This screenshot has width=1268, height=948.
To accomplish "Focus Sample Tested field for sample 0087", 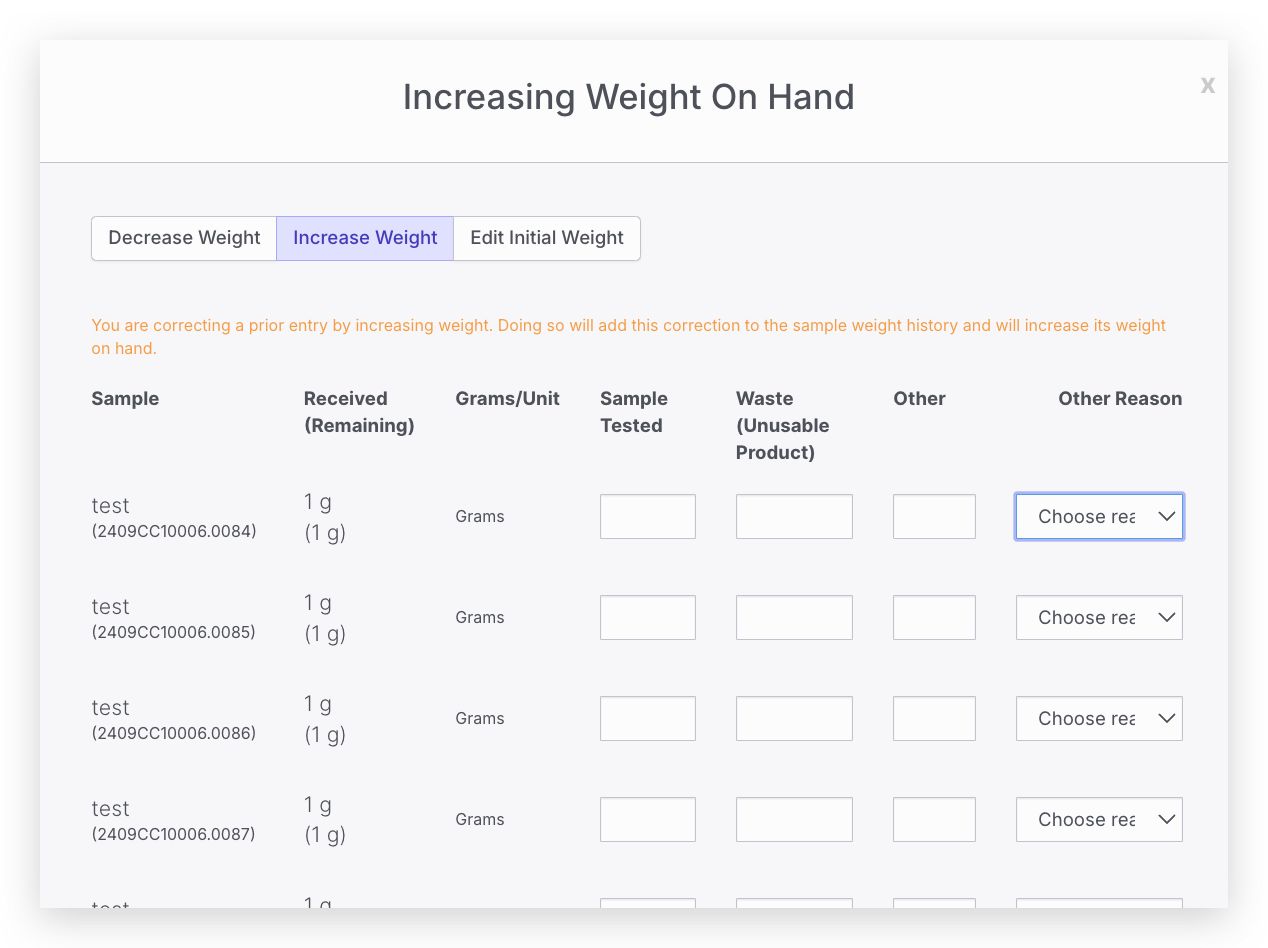I will click(x=648, y=820).
